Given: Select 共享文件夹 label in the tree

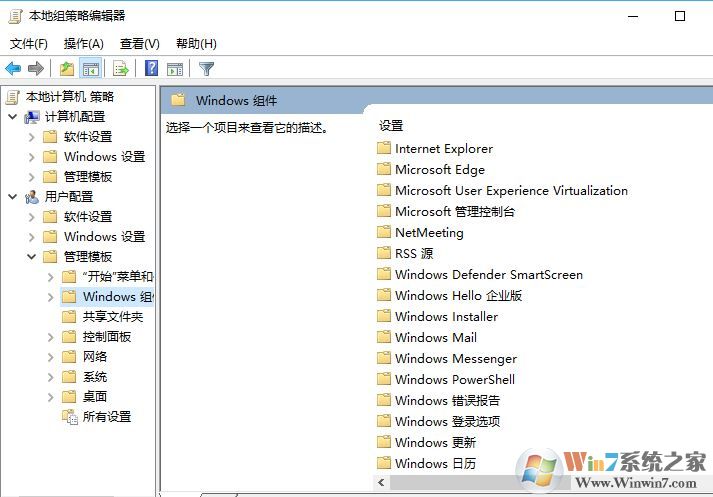Looking at the screenshot, I should pos(113,316).
